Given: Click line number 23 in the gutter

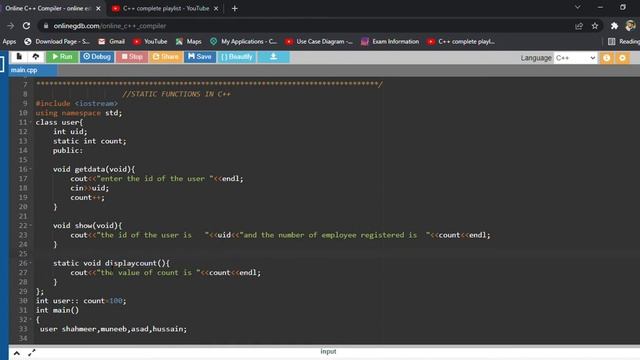Looking at the screenshot, I should coord(23,235).
